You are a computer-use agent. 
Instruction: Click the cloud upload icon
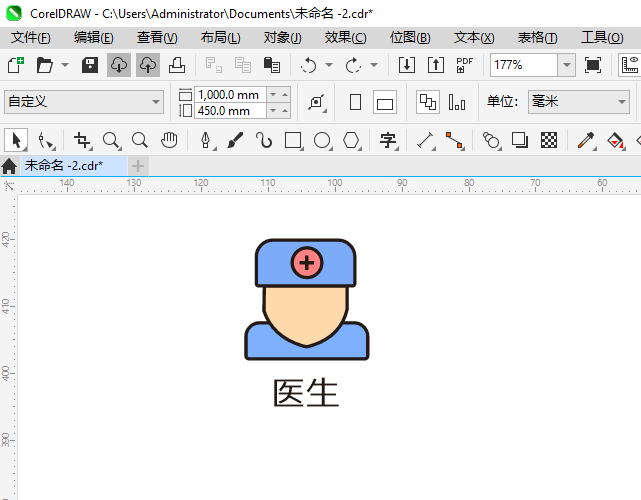click(x=148, y=65)
